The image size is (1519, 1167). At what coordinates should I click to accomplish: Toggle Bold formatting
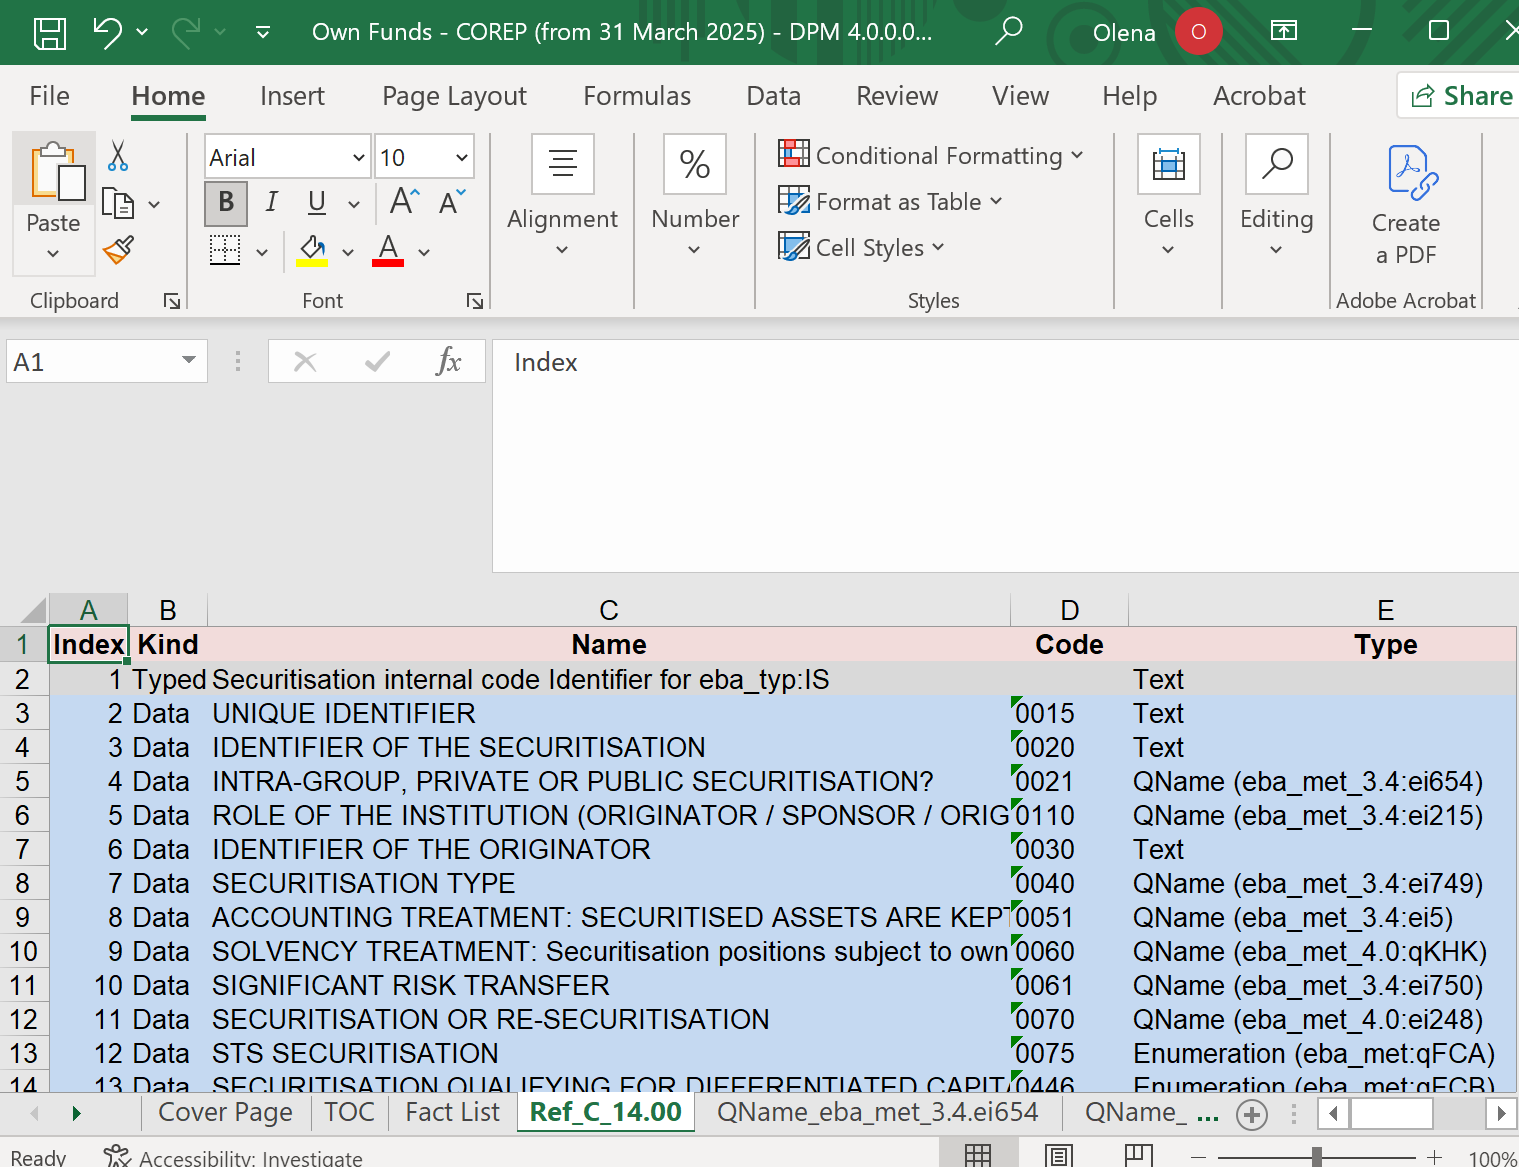226,203
